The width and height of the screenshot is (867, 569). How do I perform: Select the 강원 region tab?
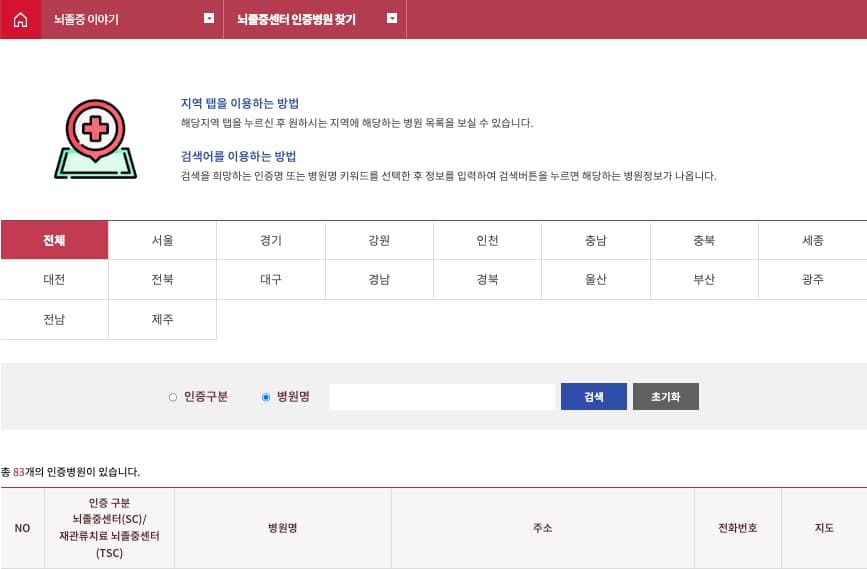pyautogui.click(x=379, y=240)
